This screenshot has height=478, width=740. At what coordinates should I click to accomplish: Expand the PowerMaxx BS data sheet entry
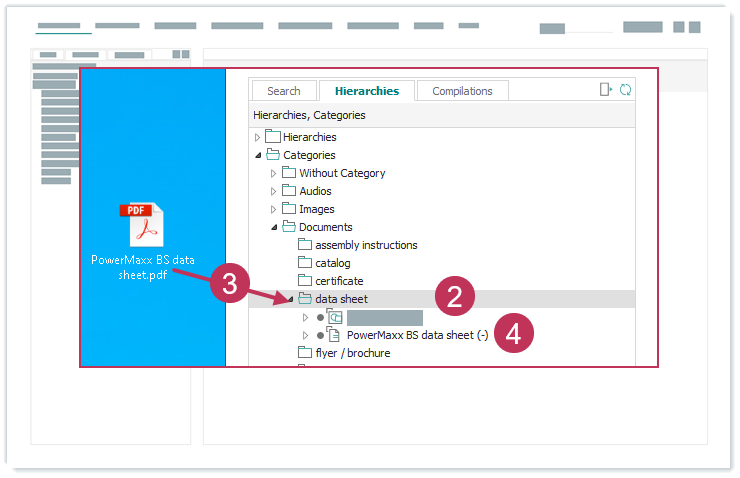[306, 335]
